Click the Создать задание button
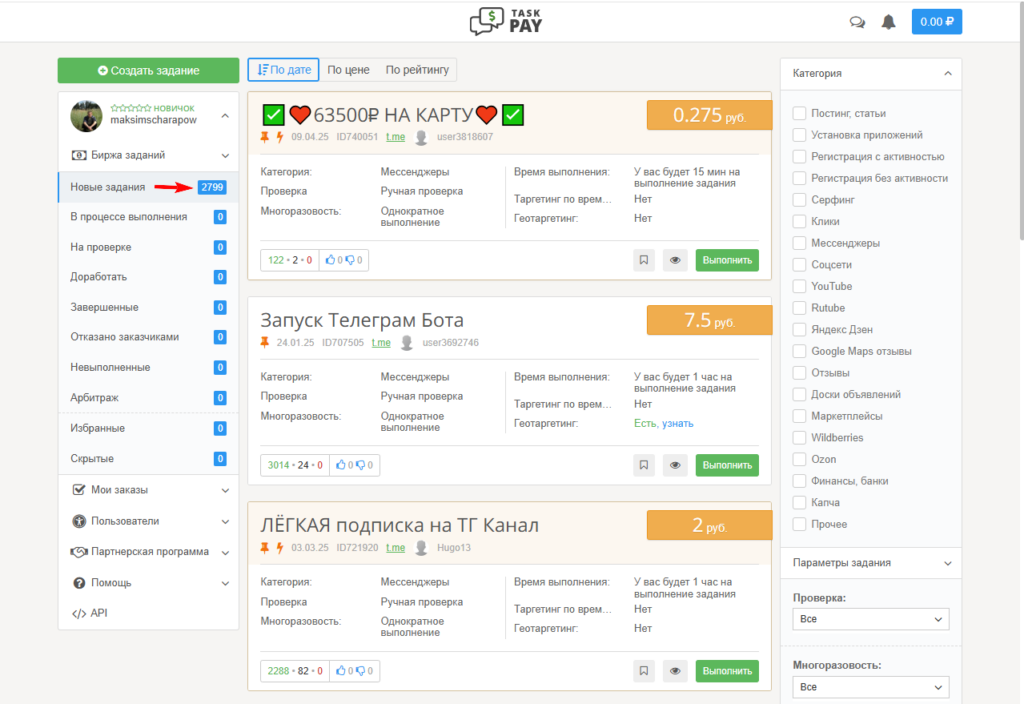1024x704 pixels. click(x=148, y=71)
